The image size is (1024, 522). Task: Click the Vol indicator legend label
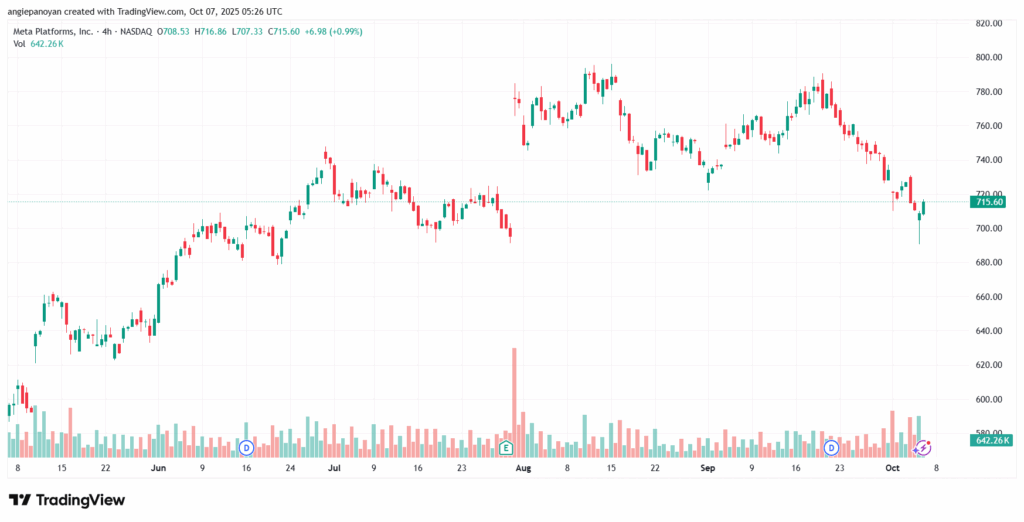pyautogui.click(x=20, y=44)
